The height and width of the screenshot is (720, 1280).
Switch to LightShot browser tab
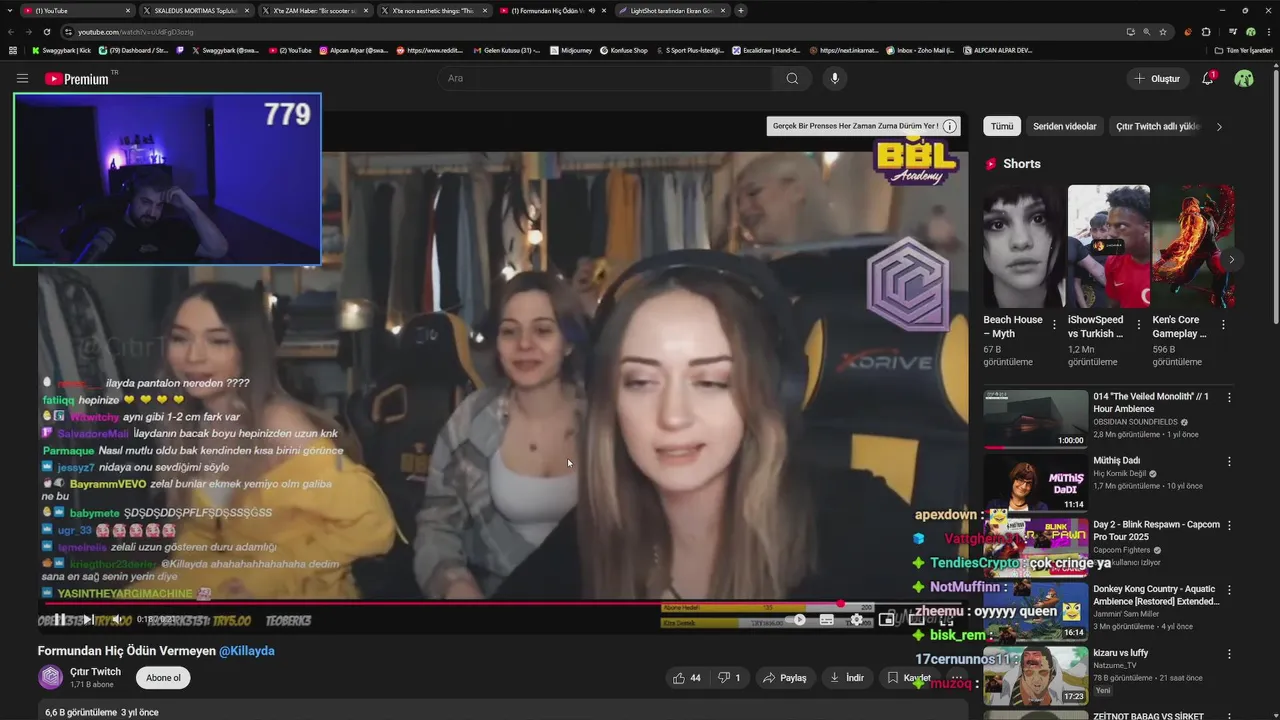pos(672,11)
